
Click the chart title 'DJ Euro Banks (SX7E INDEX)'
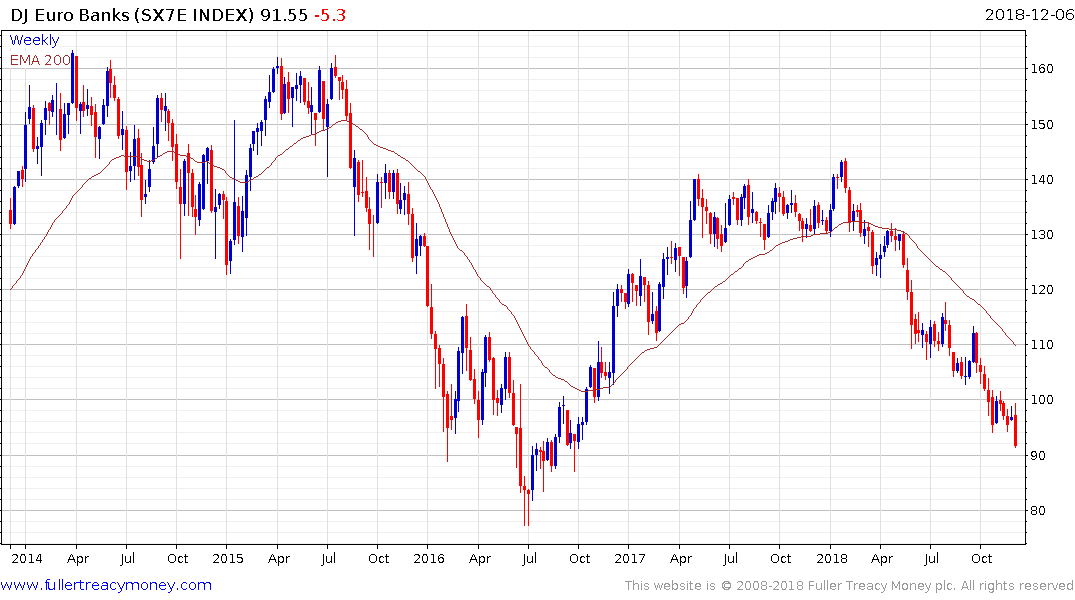point(132,15)
